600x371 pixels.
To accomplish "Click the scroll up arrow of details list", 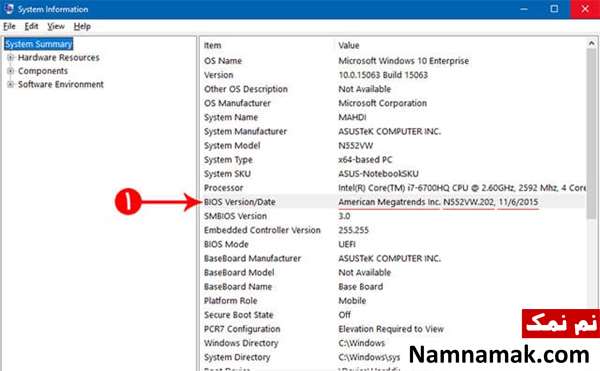I will point(592,43).
